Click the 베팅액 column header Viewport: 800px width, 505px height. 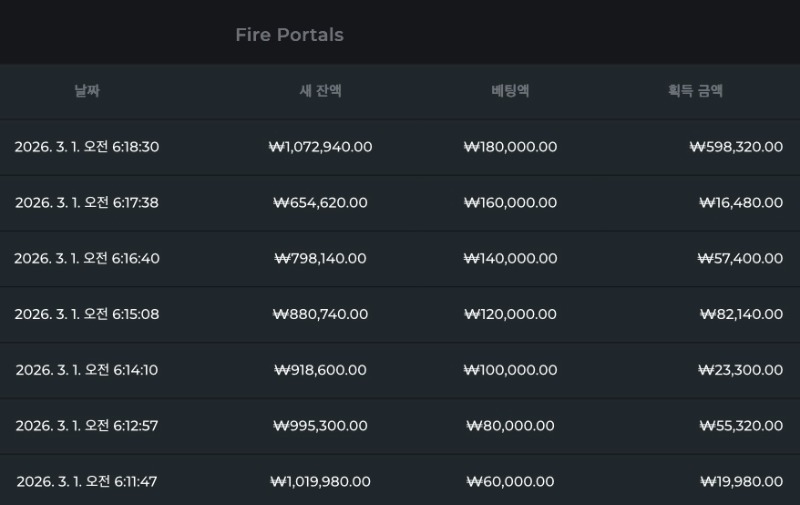tap(510, 91)
